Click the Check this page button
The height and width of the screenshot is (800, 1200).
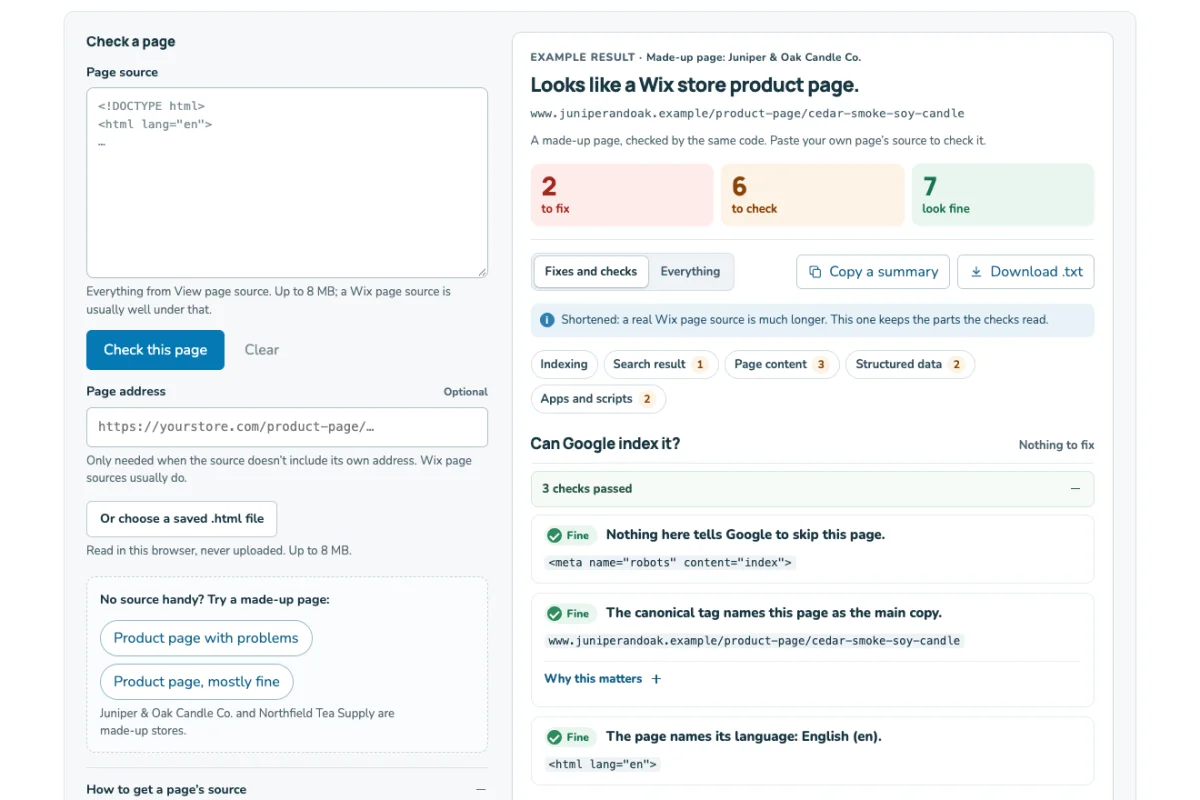click(155, 350)
